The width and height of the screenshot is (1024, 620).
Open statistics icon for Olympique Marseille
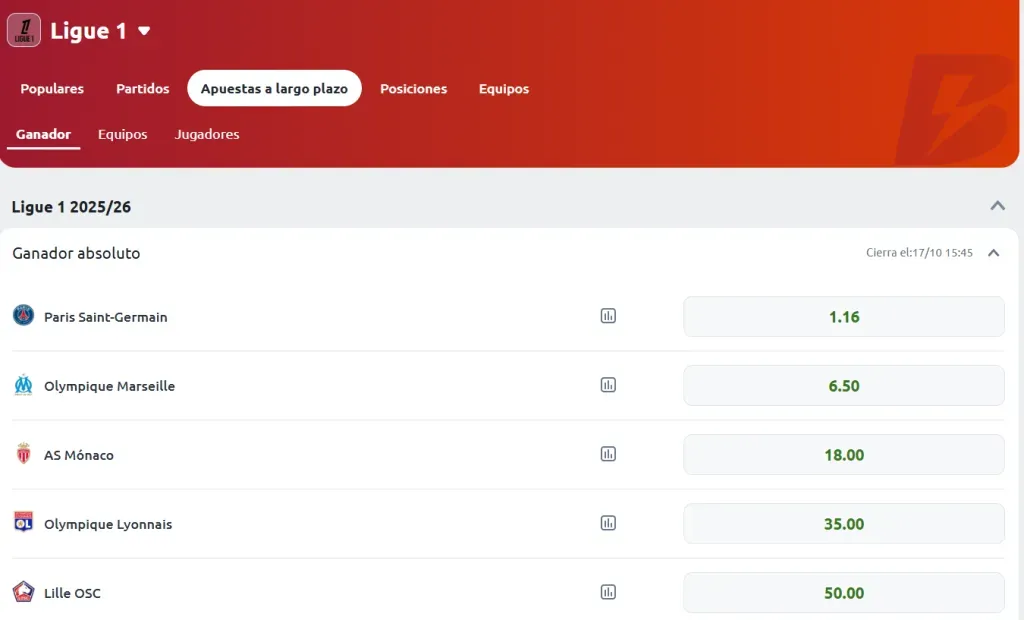coord(608,385)
